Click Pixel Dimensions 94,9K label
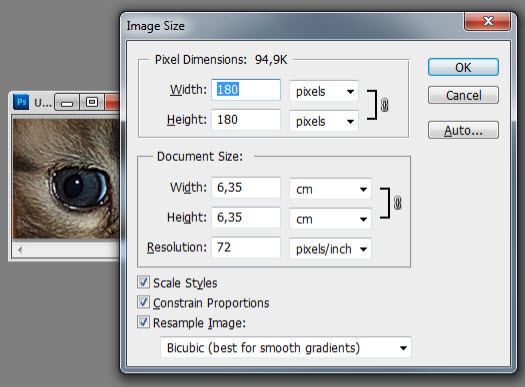 pos(221,60)
